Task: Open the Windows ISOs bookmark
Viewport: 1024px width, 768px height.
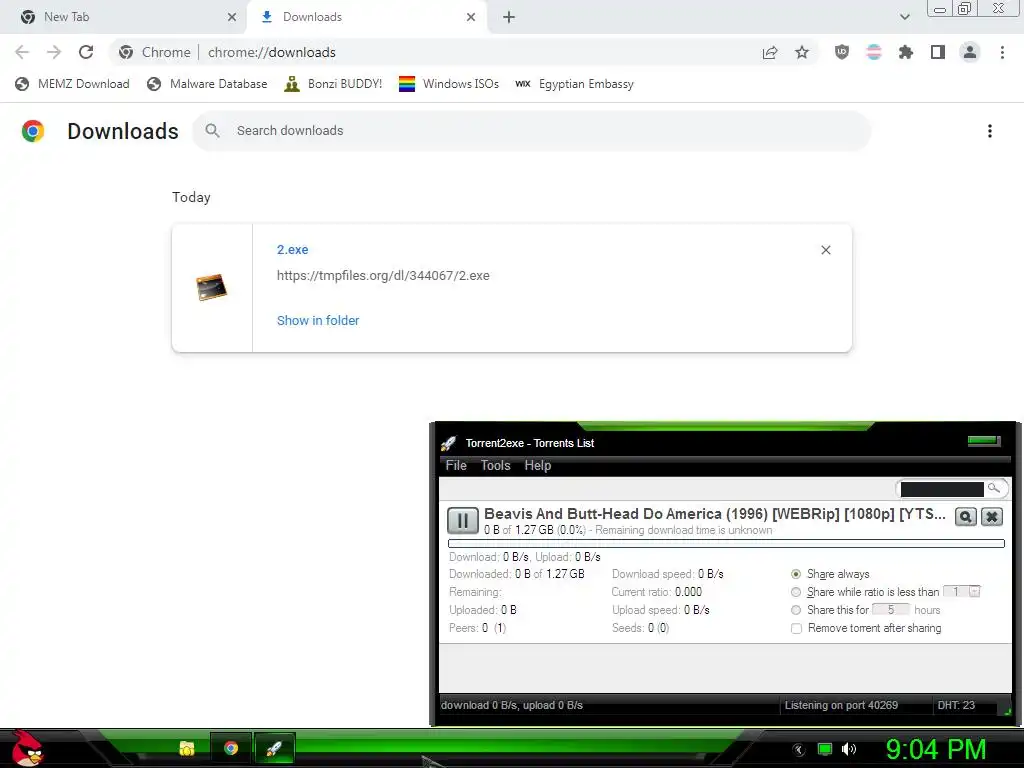Action: point(449,84)
